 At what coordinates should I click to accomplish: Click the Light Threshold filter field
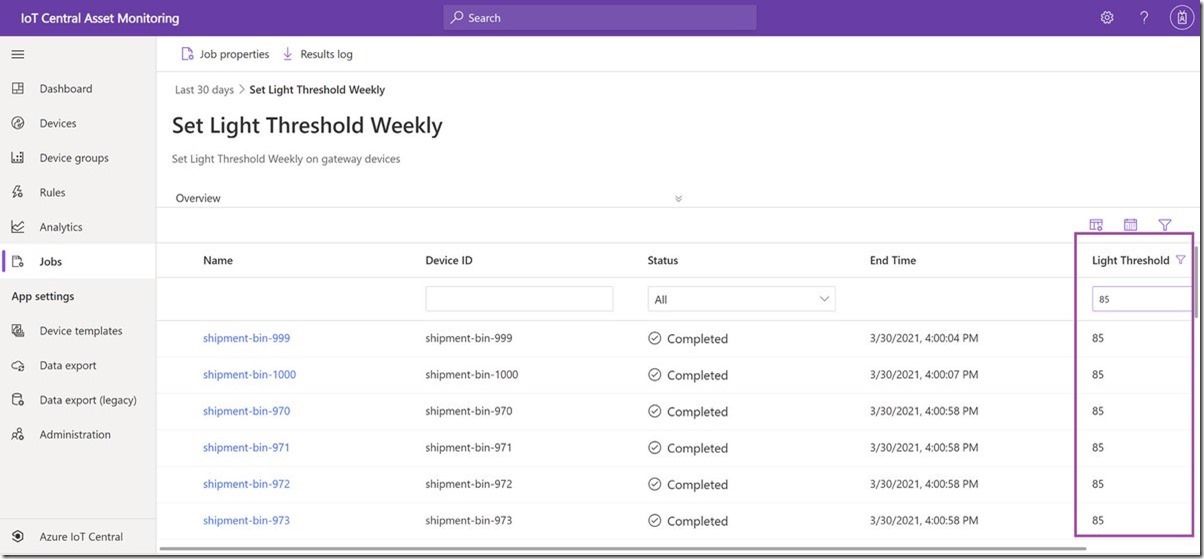tap(1141, 299)
